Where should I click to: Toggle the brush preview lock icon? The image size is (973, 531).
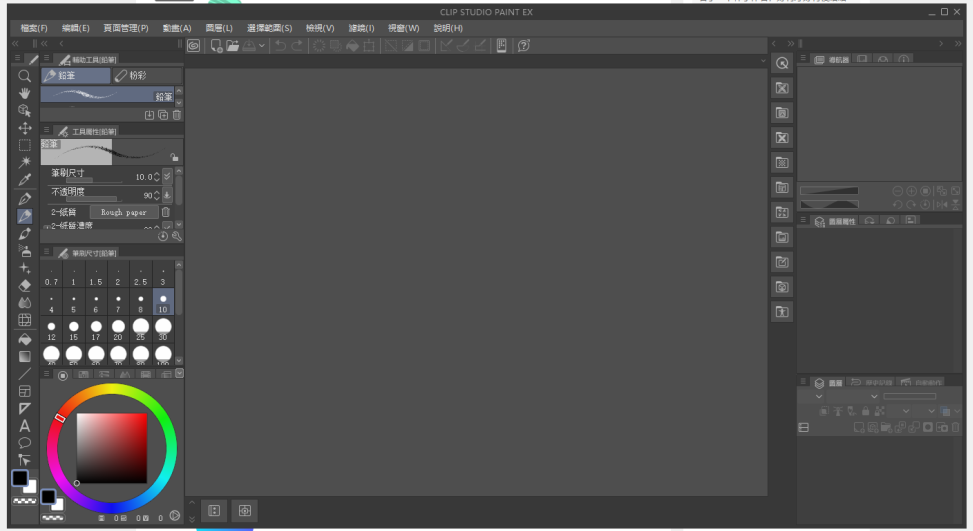[174, 158]
